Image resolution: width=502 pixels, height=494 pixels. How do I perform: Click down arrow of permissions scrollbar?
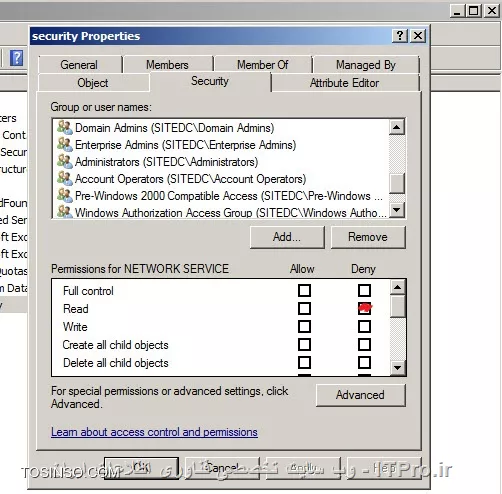(397, 368)
